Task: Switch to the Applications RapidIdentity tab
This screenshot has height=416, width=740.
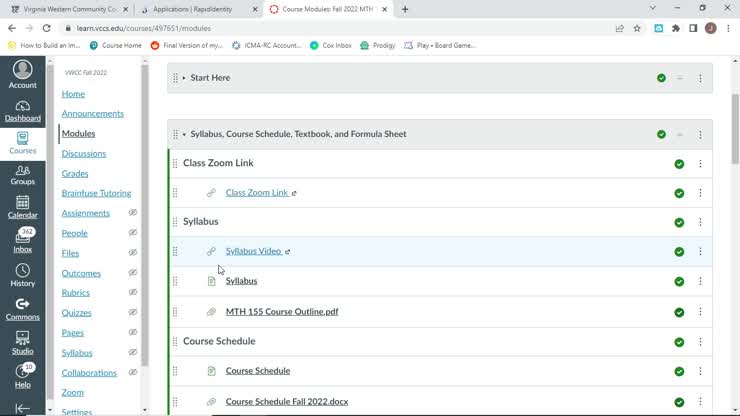Action: [x=197, y=9]
